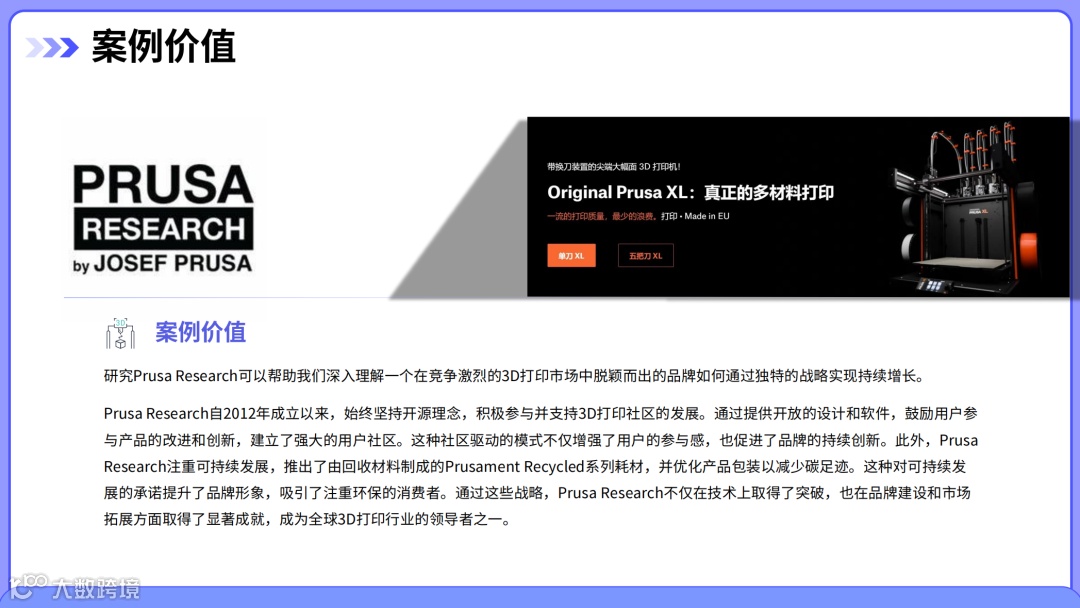1080x608 pixels.
Task: Click the large black slide title 案例价值
Action: coord(164,47)
